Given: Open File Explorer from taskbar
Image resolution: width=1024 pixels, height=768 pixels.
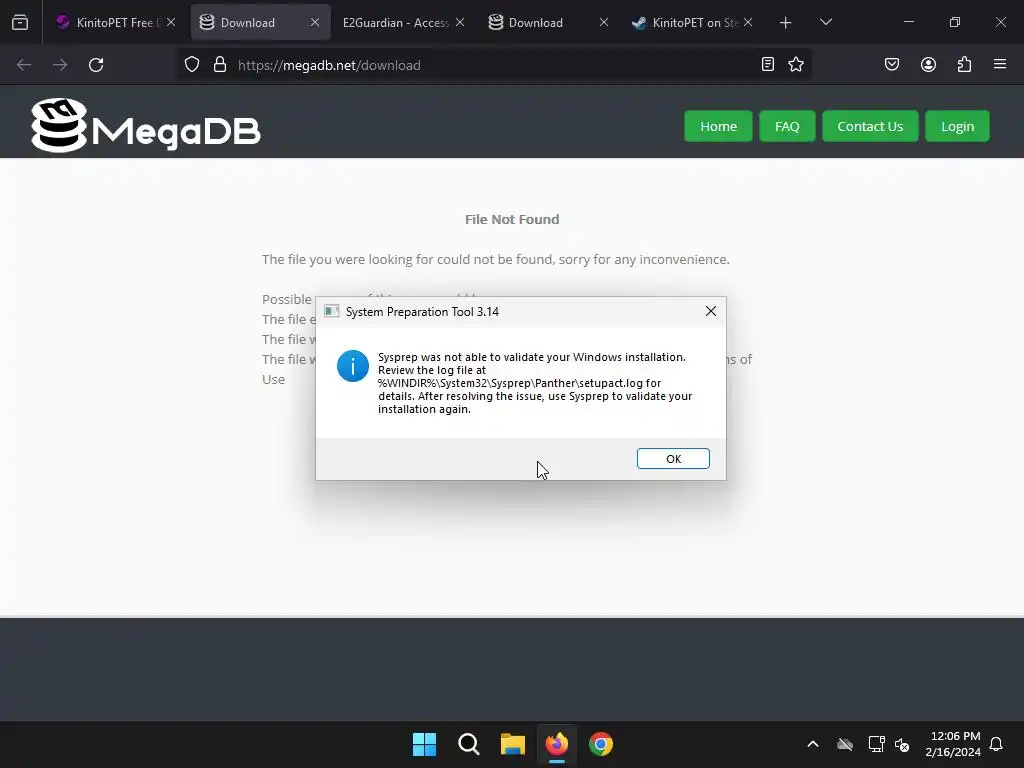Looking at the screenshot, I should tap(513, 744).
